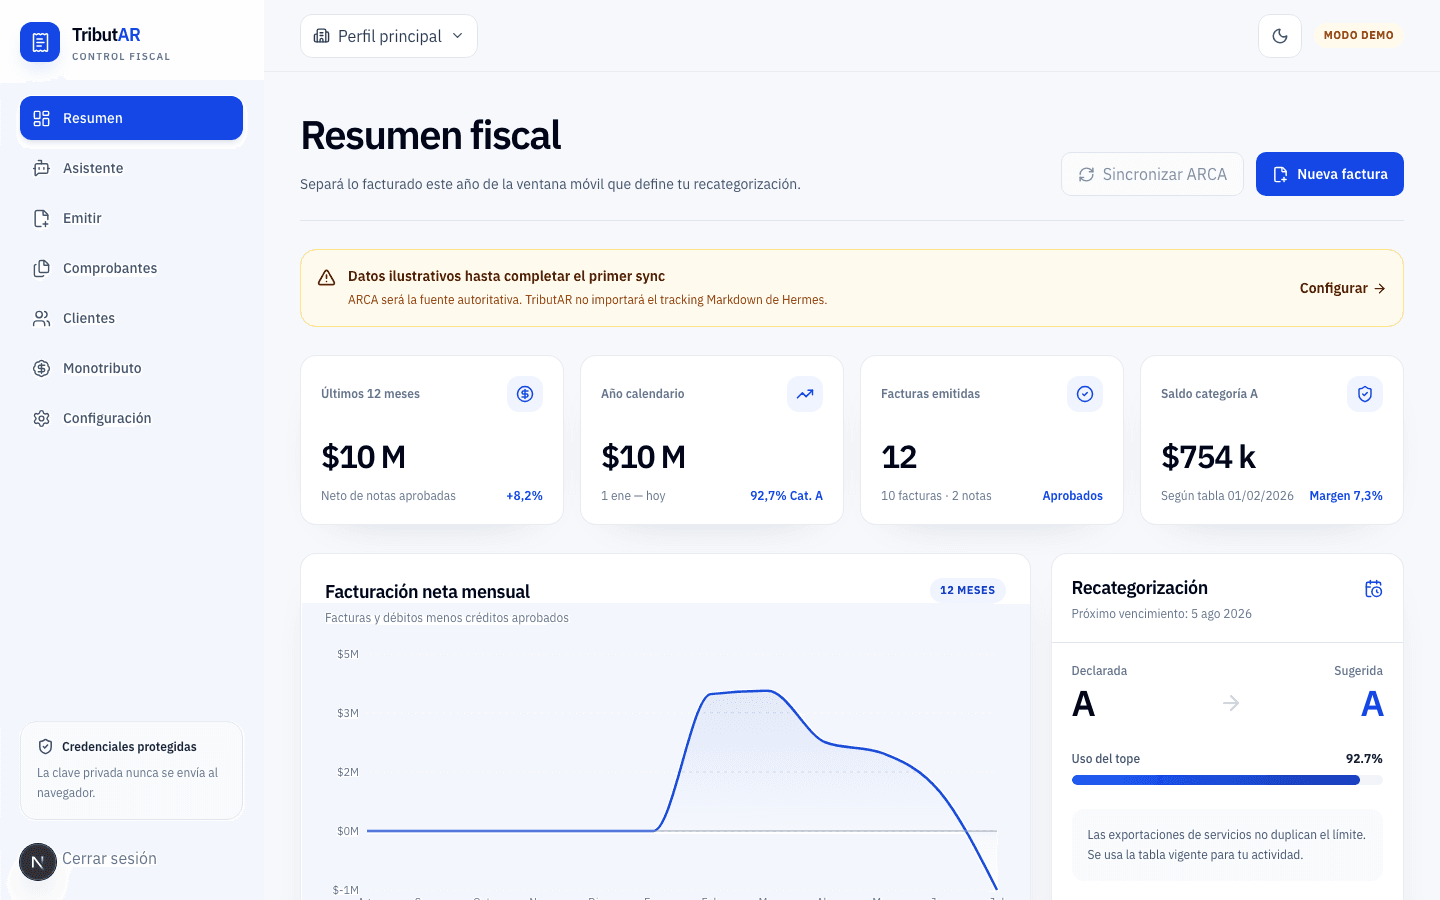1440x900 pixels.
Task: Click the calendar clock icon in Recategorización
Action: 1374,589
